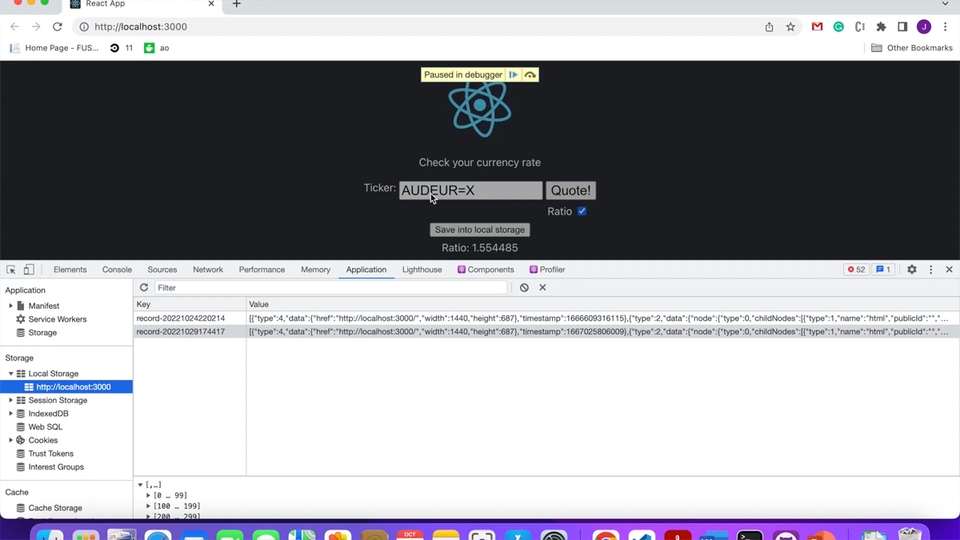
Task: Click the issues count badge 1
Action: coord(883,269)
